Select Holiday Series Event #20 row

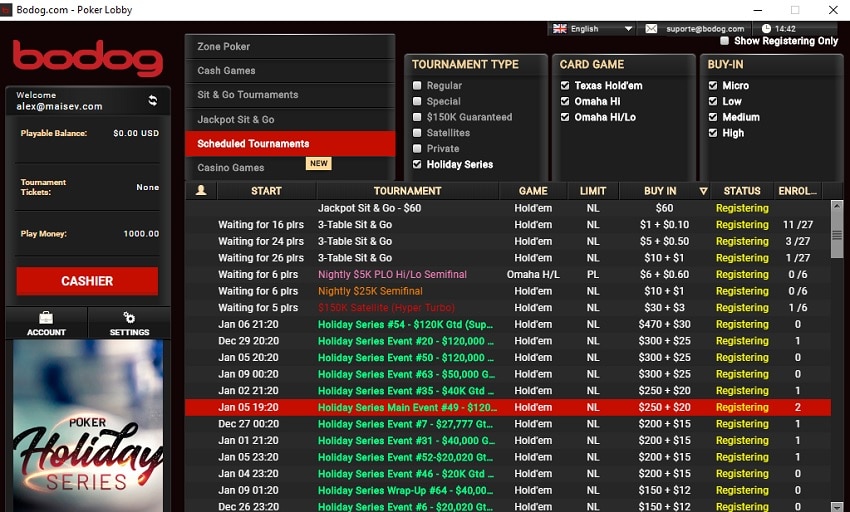pyautogui.click(x=508, y=341)
